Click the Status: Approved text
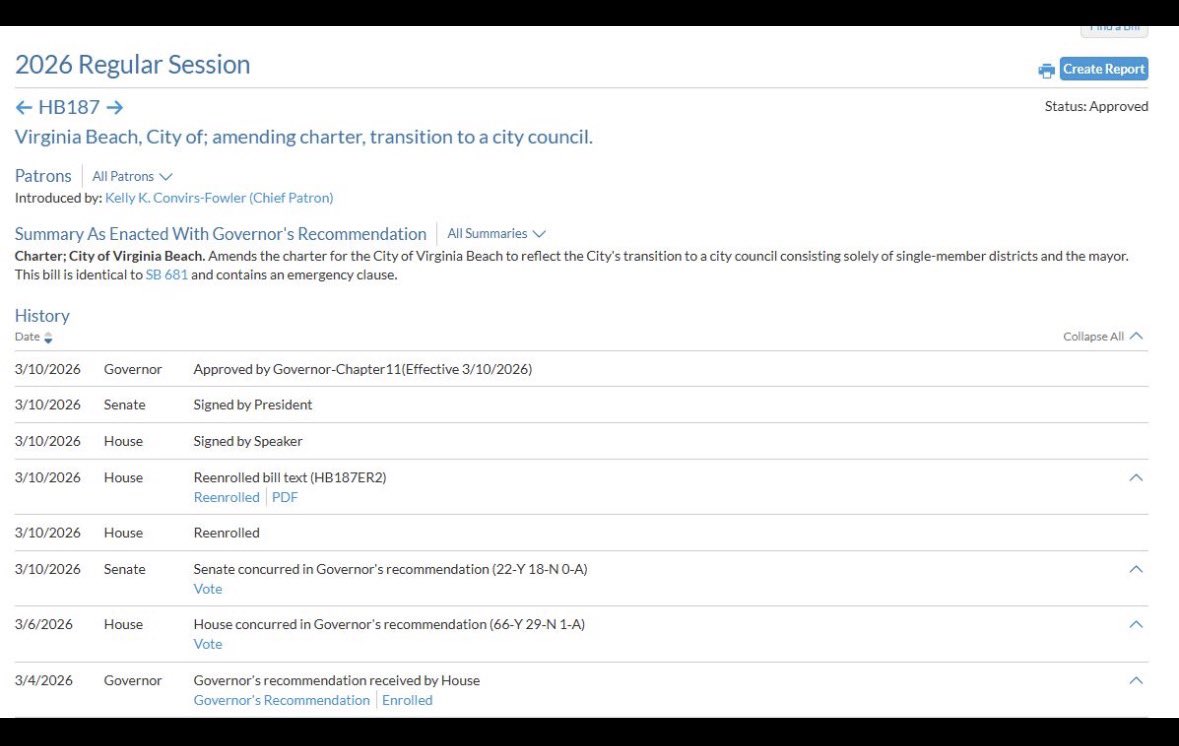 [x=1096, y=106]
